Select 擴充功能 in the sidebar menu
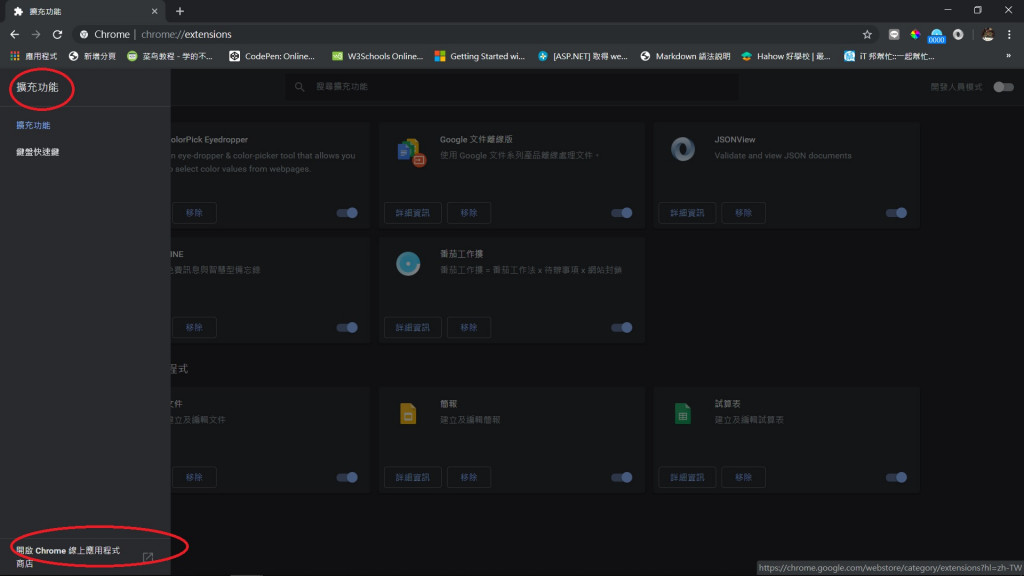1024x576 pixels. pyautogui.click(x=33, y=125)
